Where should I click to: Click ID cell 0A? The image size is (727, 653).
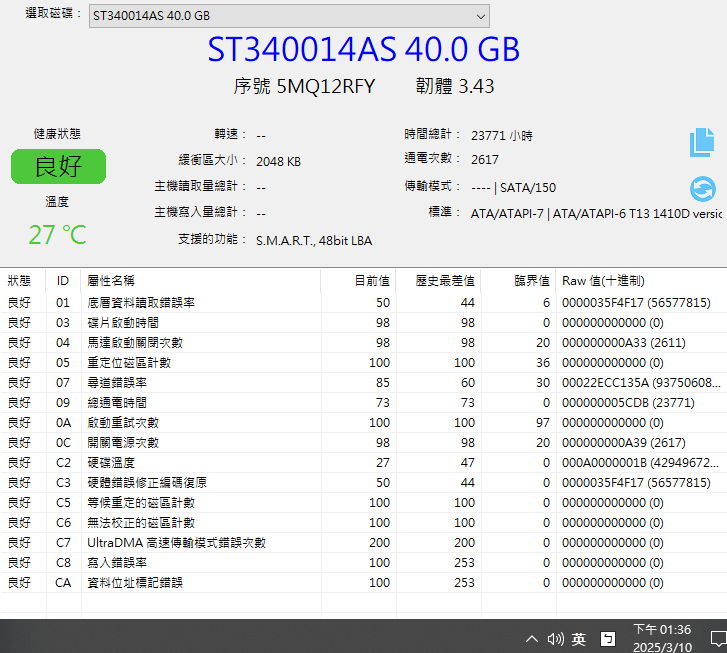pyautogui.click(x=63, y=423)
